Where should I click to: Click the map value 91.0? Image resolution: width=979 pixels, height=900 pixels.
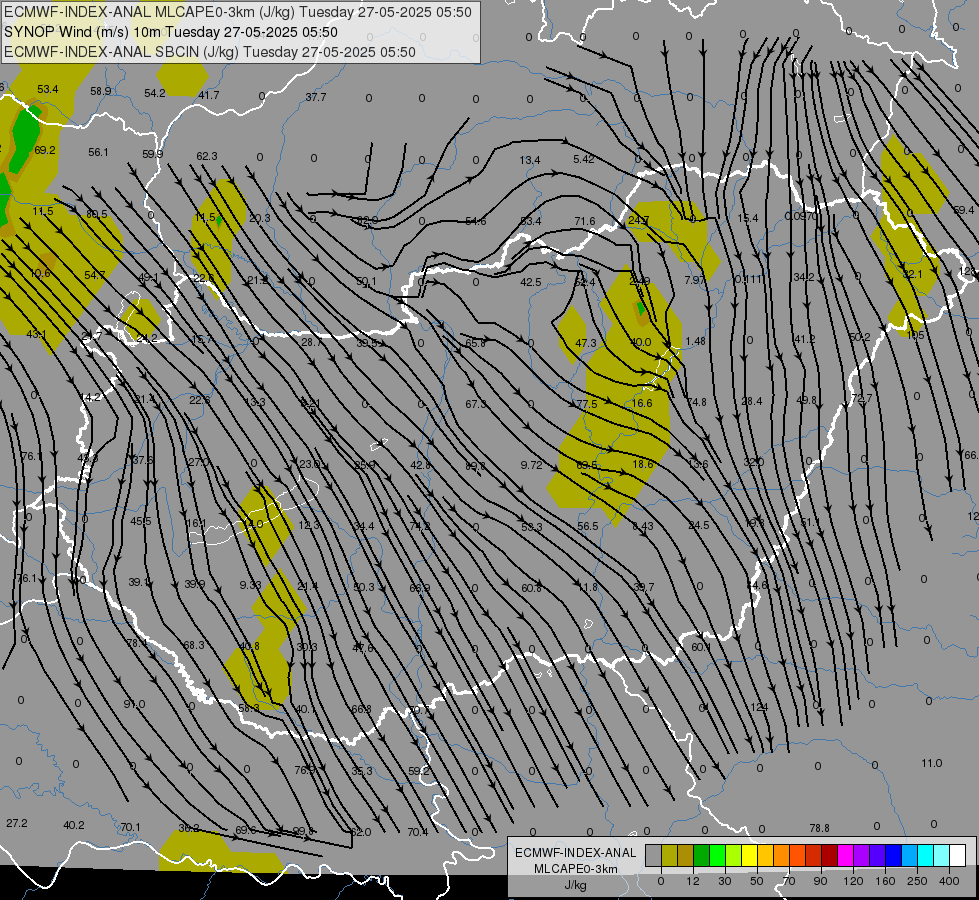coord(134,704)
